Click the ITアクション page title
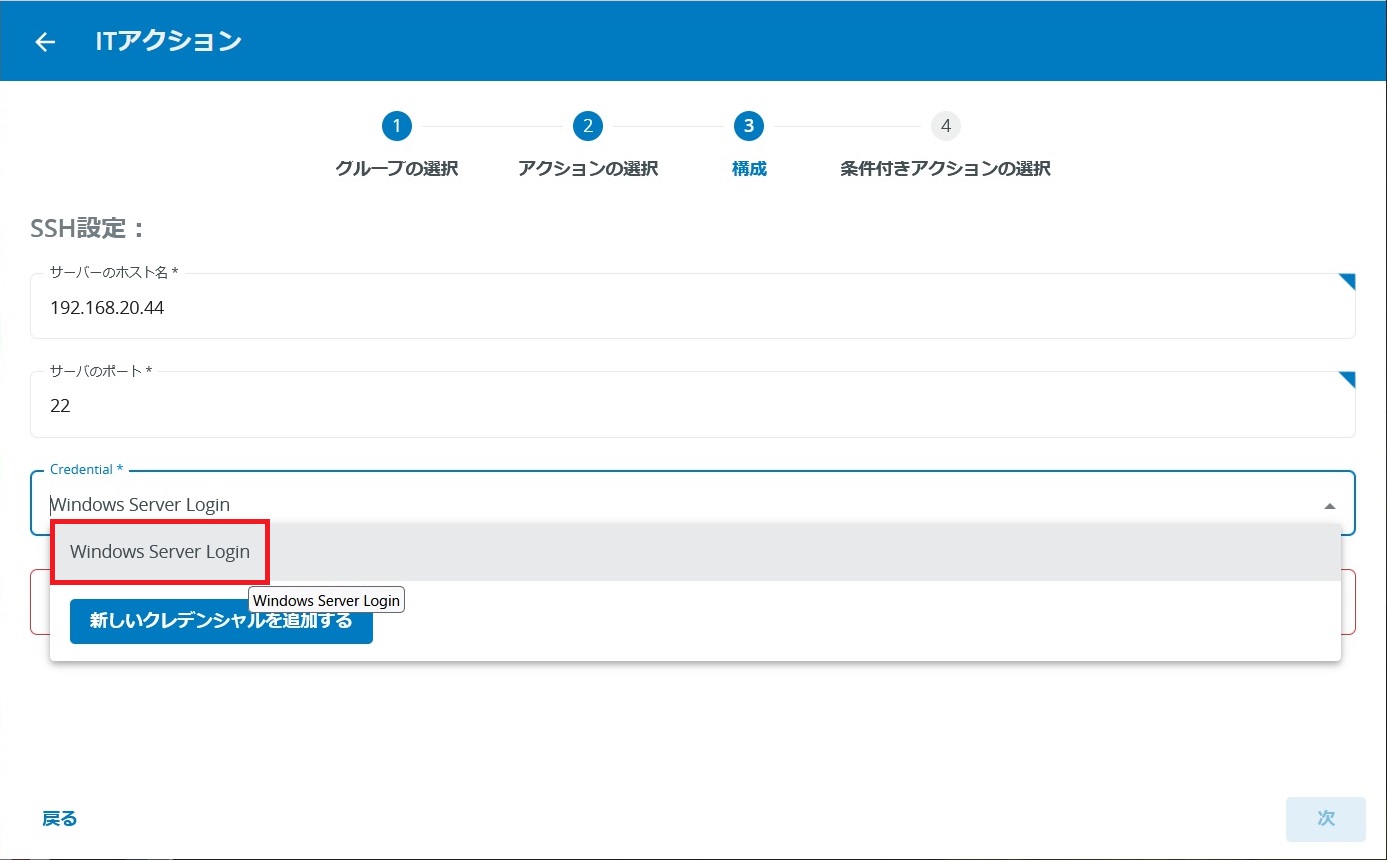The height and width of the screenshot is (860, 1387). pyautogui.click(x=168, y=42)
